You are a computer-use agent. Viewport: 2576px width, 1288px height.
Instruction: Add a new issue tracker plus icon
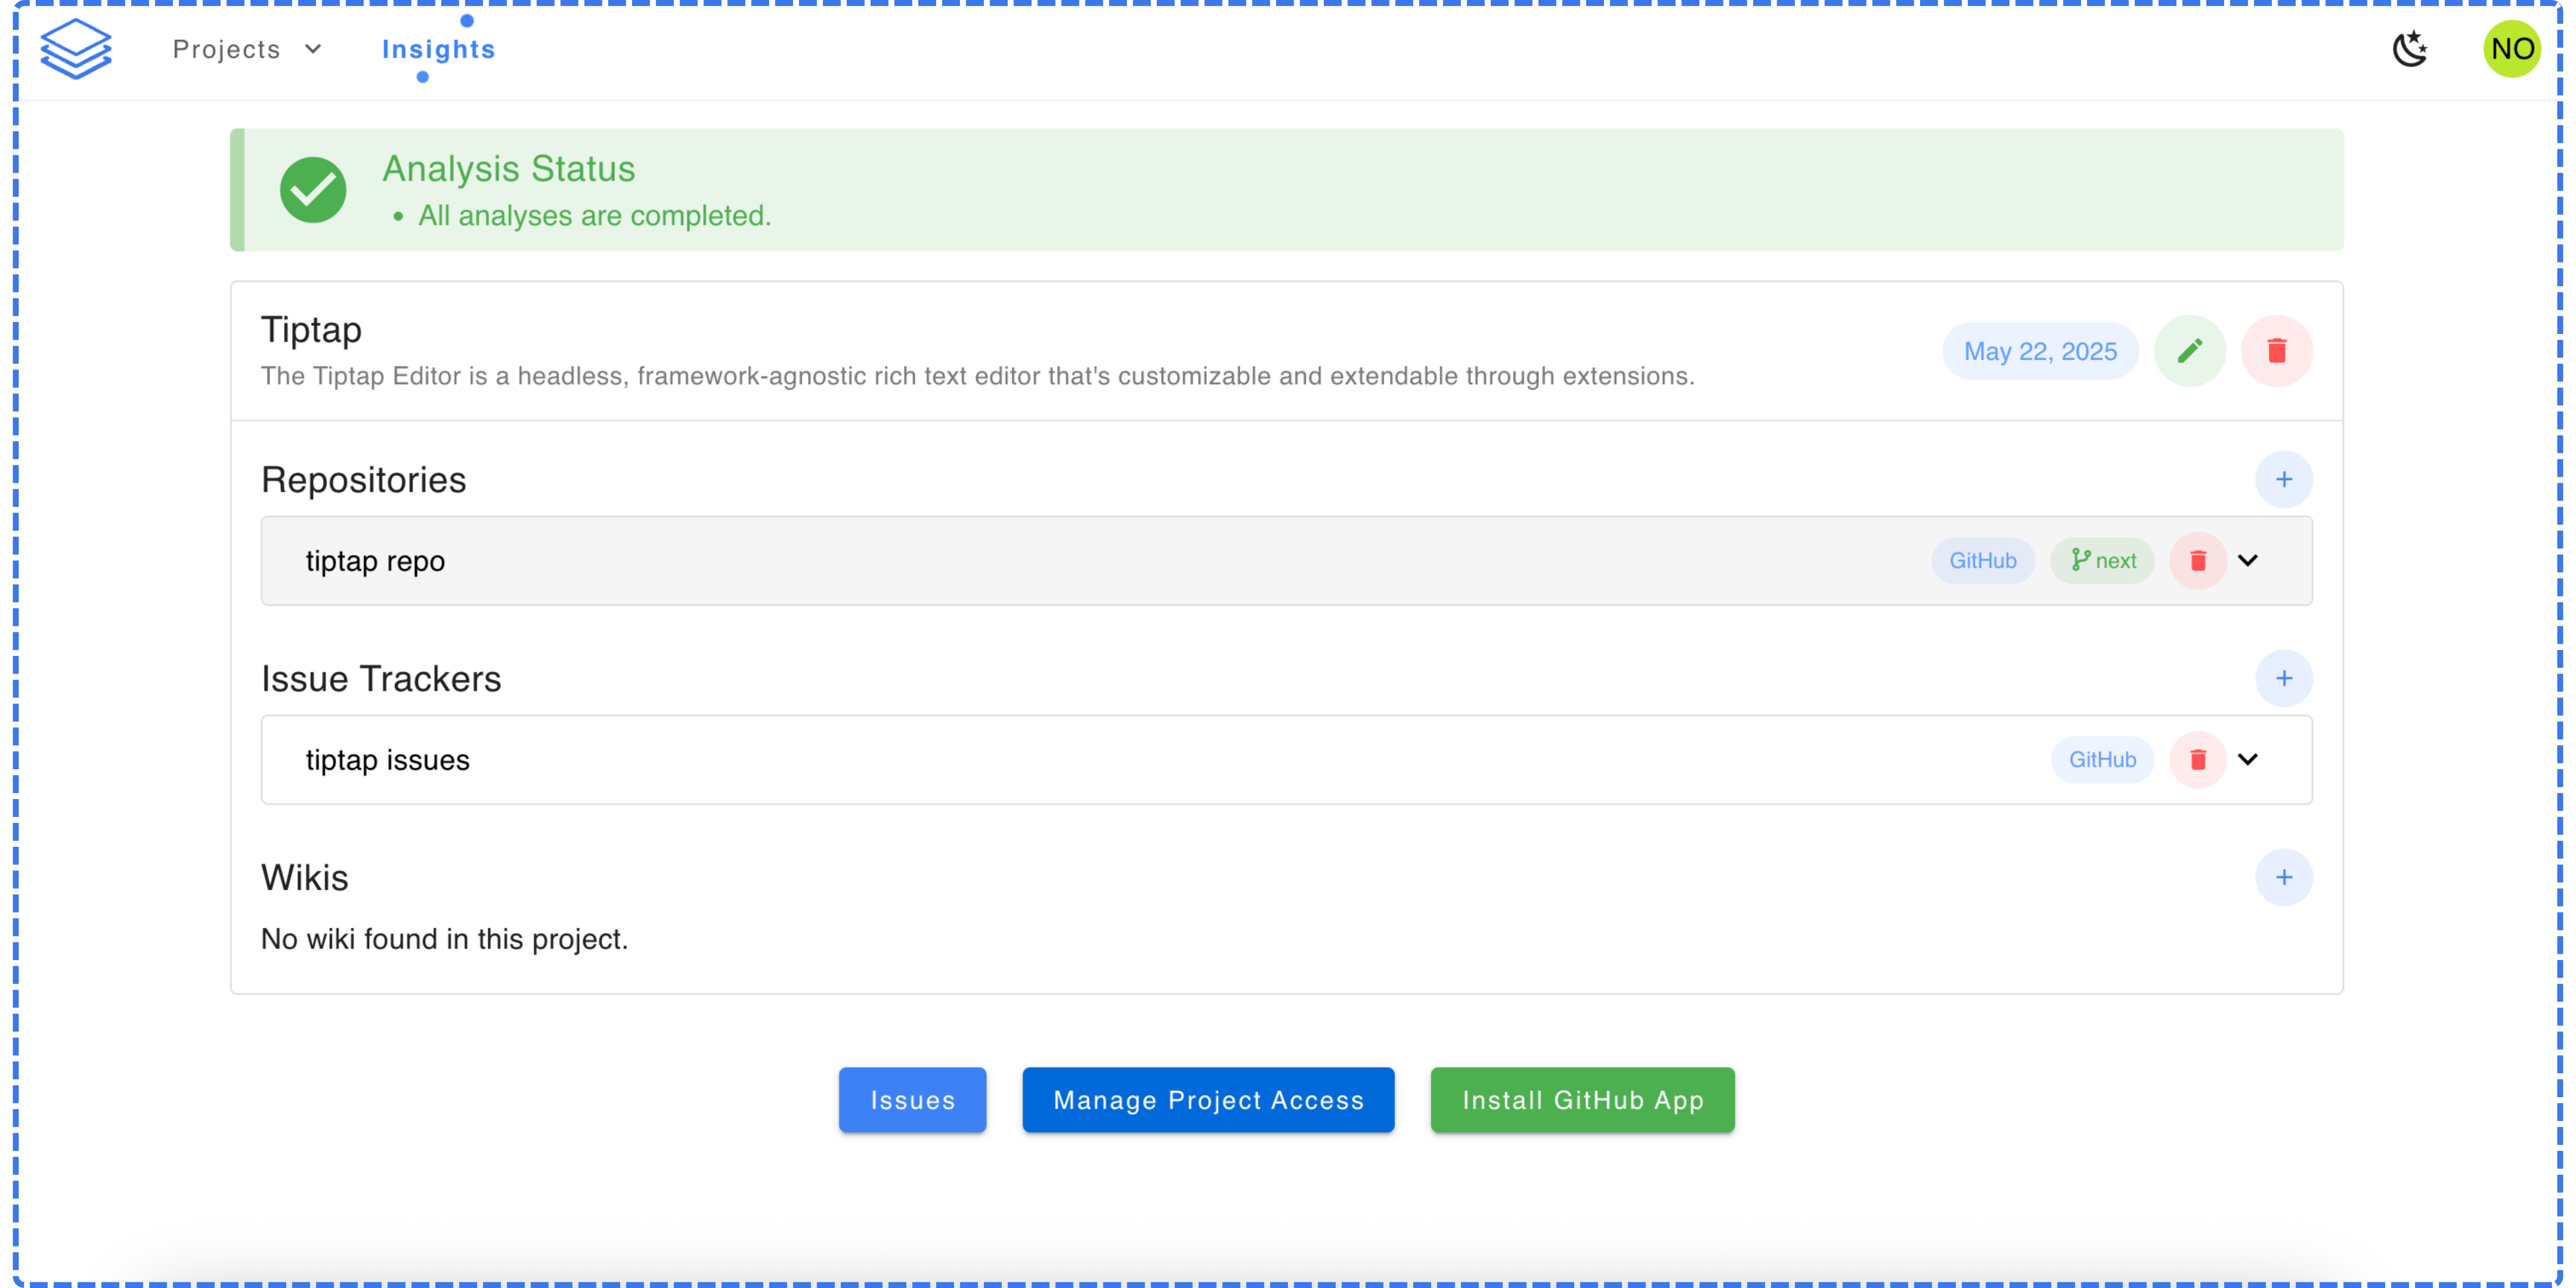click(2284, 679)
